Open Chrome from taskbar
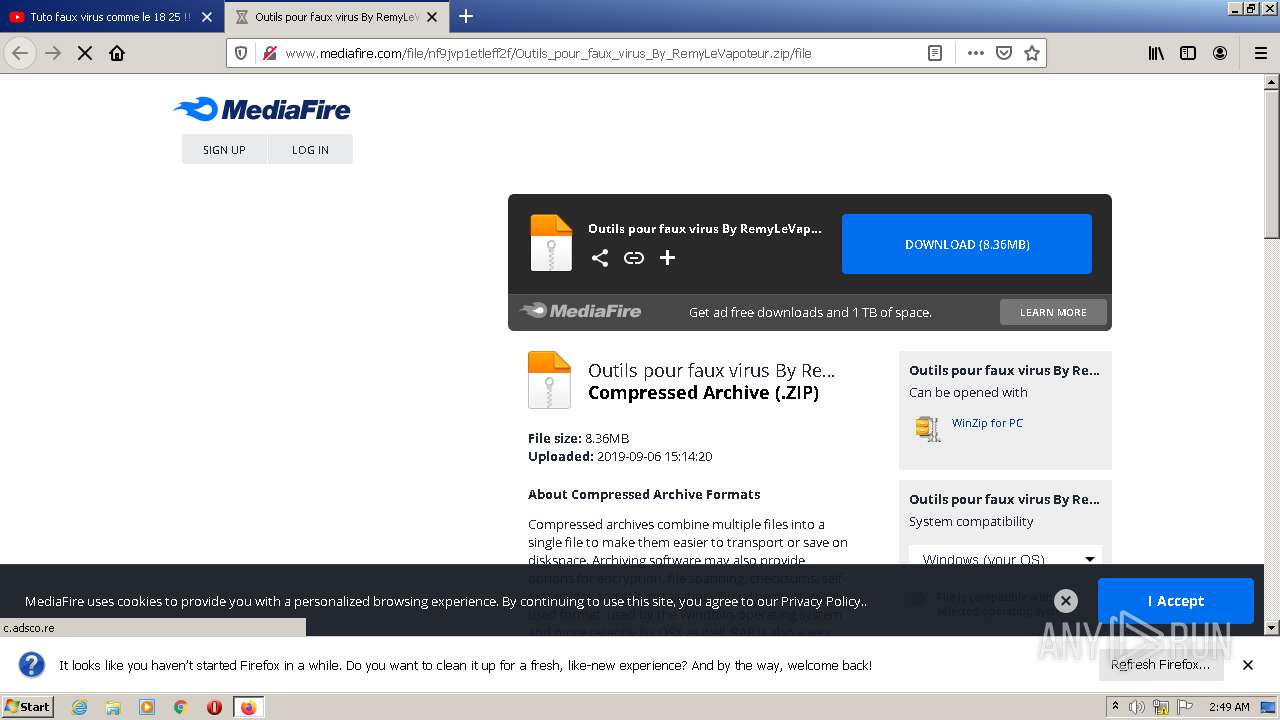 (181, 707)
